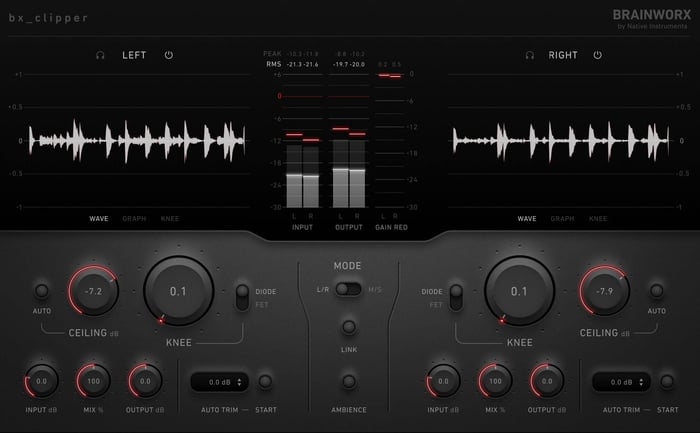Click the right DIODE label
This screenshot has width=700, height=433.
point(432,291)
